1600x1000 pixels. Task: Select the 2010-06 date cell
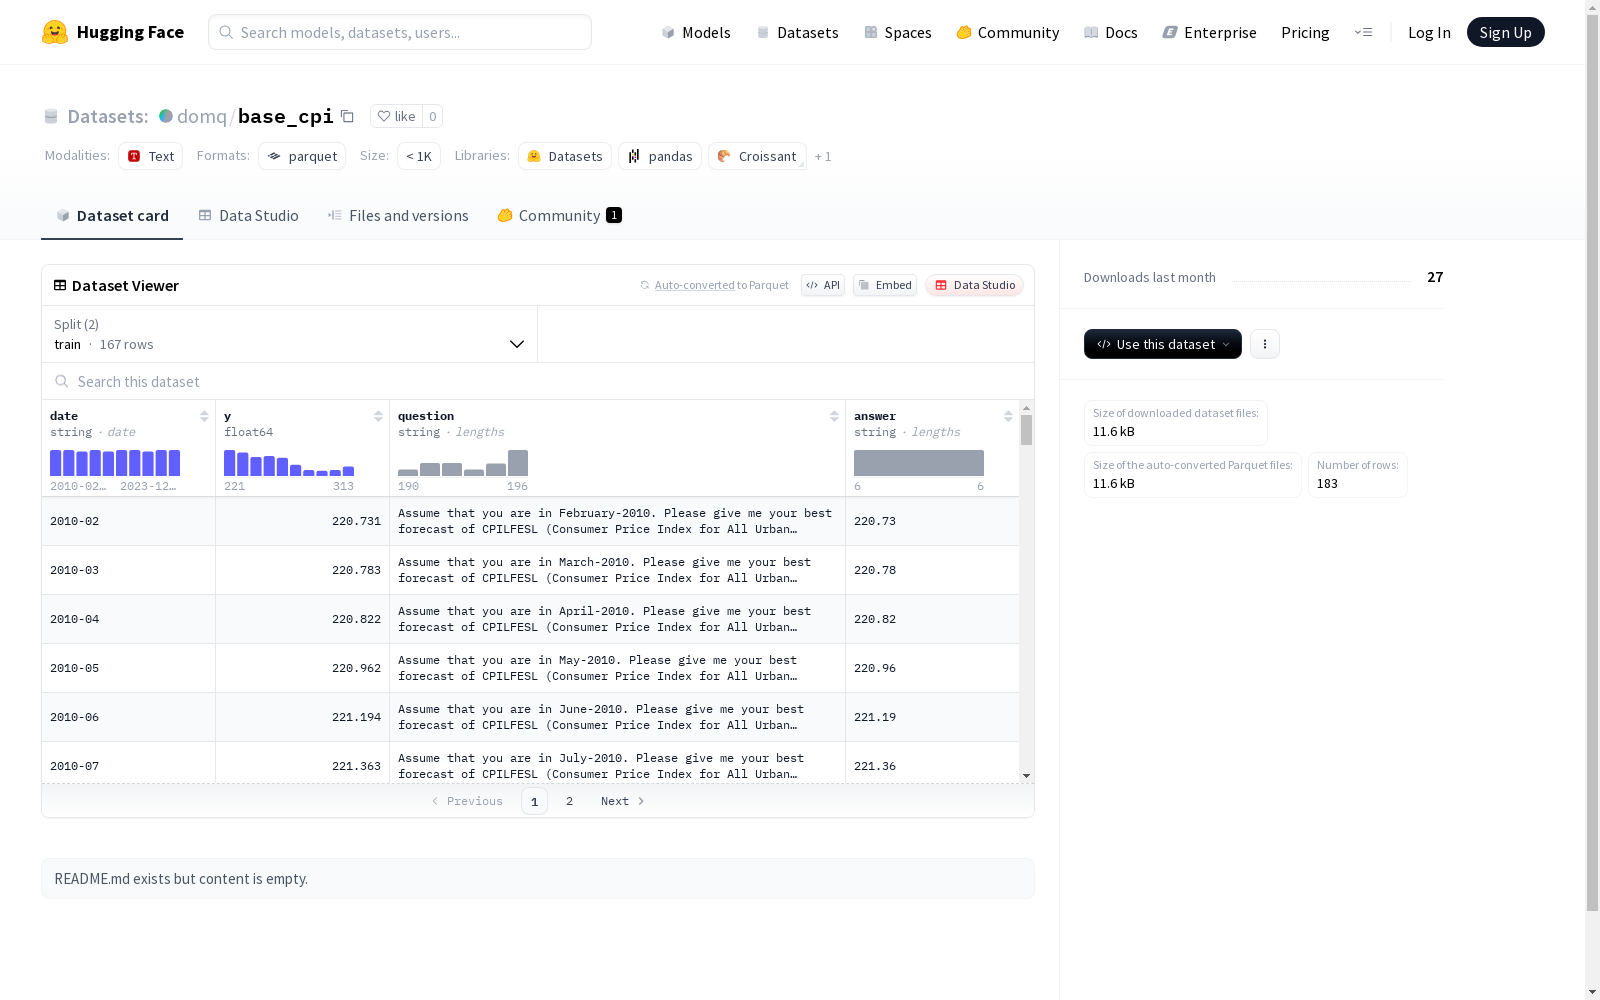(x=129, y=717)
